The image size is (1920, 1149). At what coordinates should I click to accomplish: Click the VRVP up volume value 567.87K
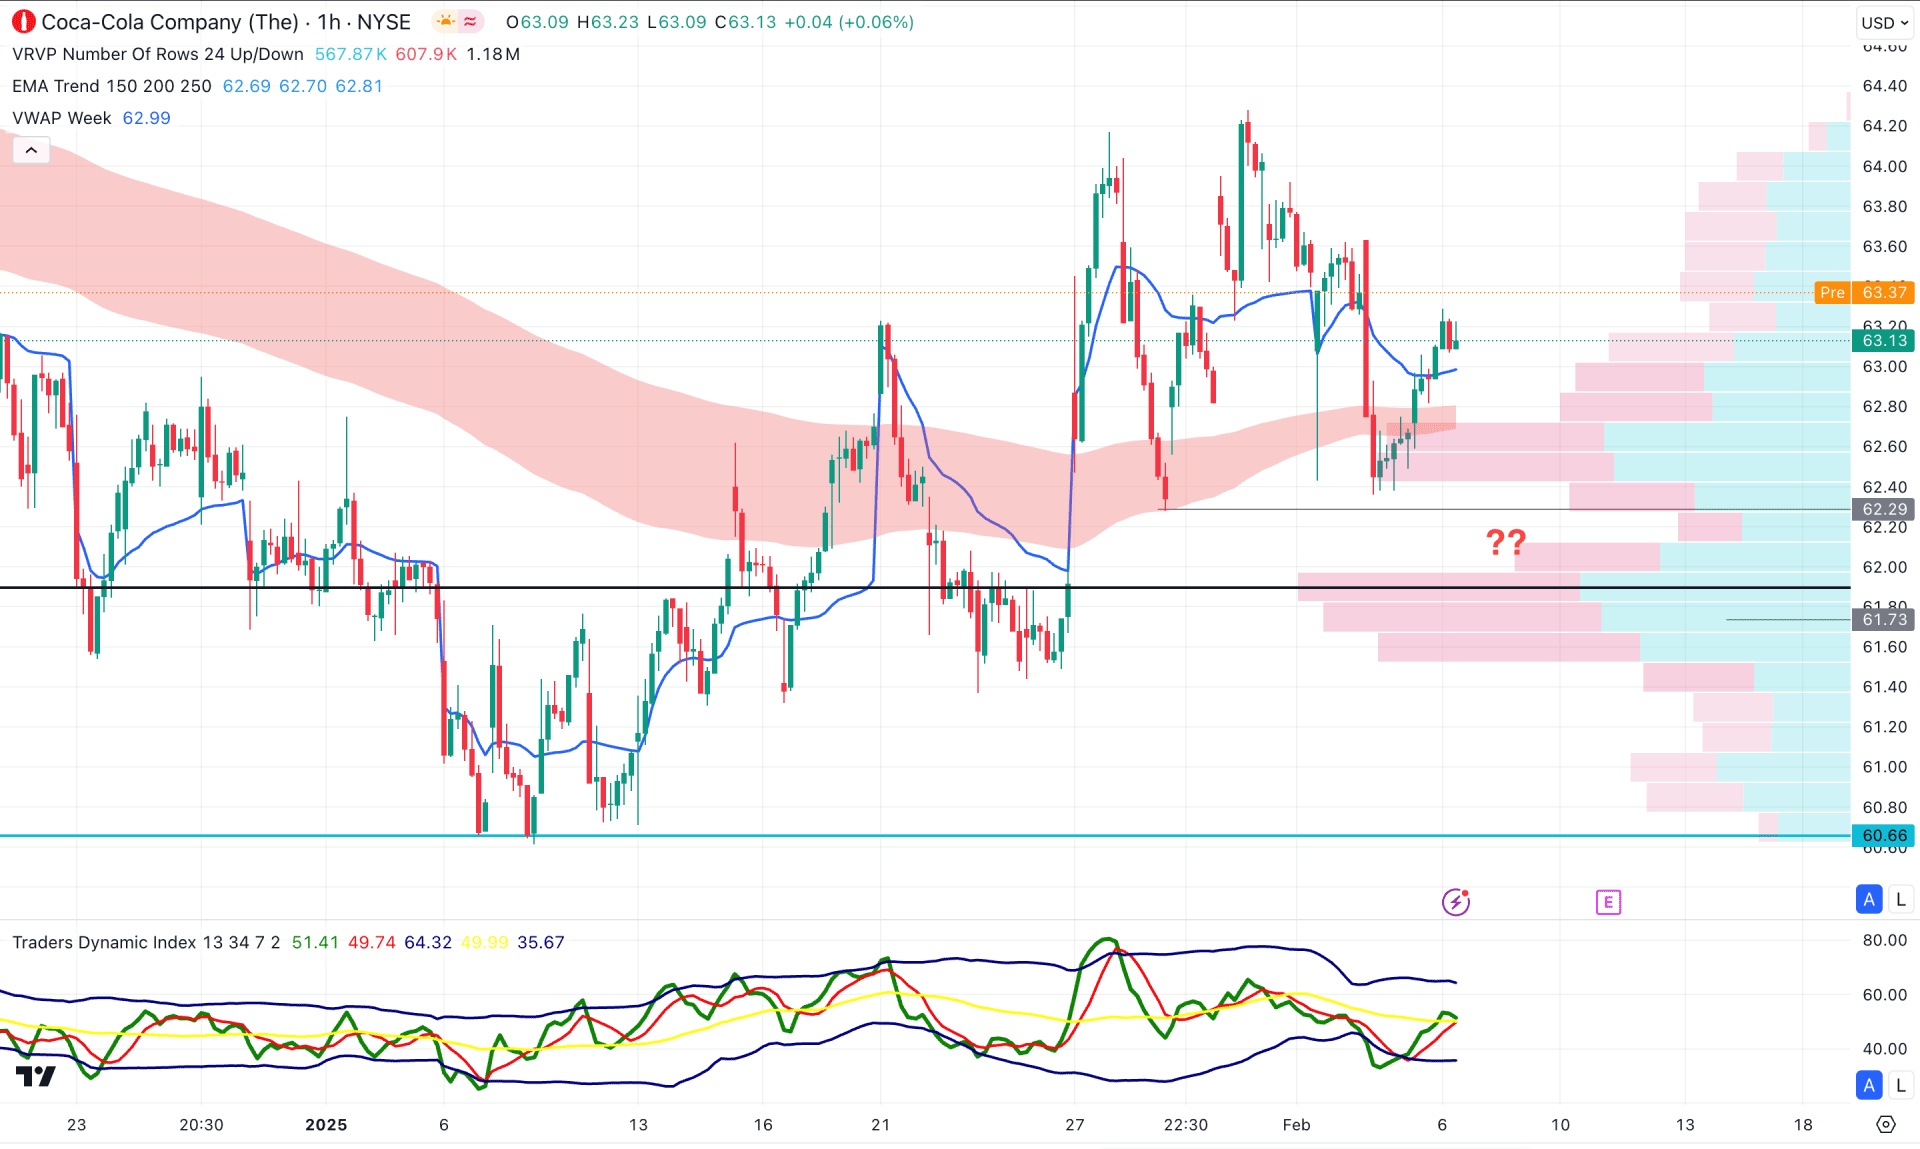pos(350,54)
